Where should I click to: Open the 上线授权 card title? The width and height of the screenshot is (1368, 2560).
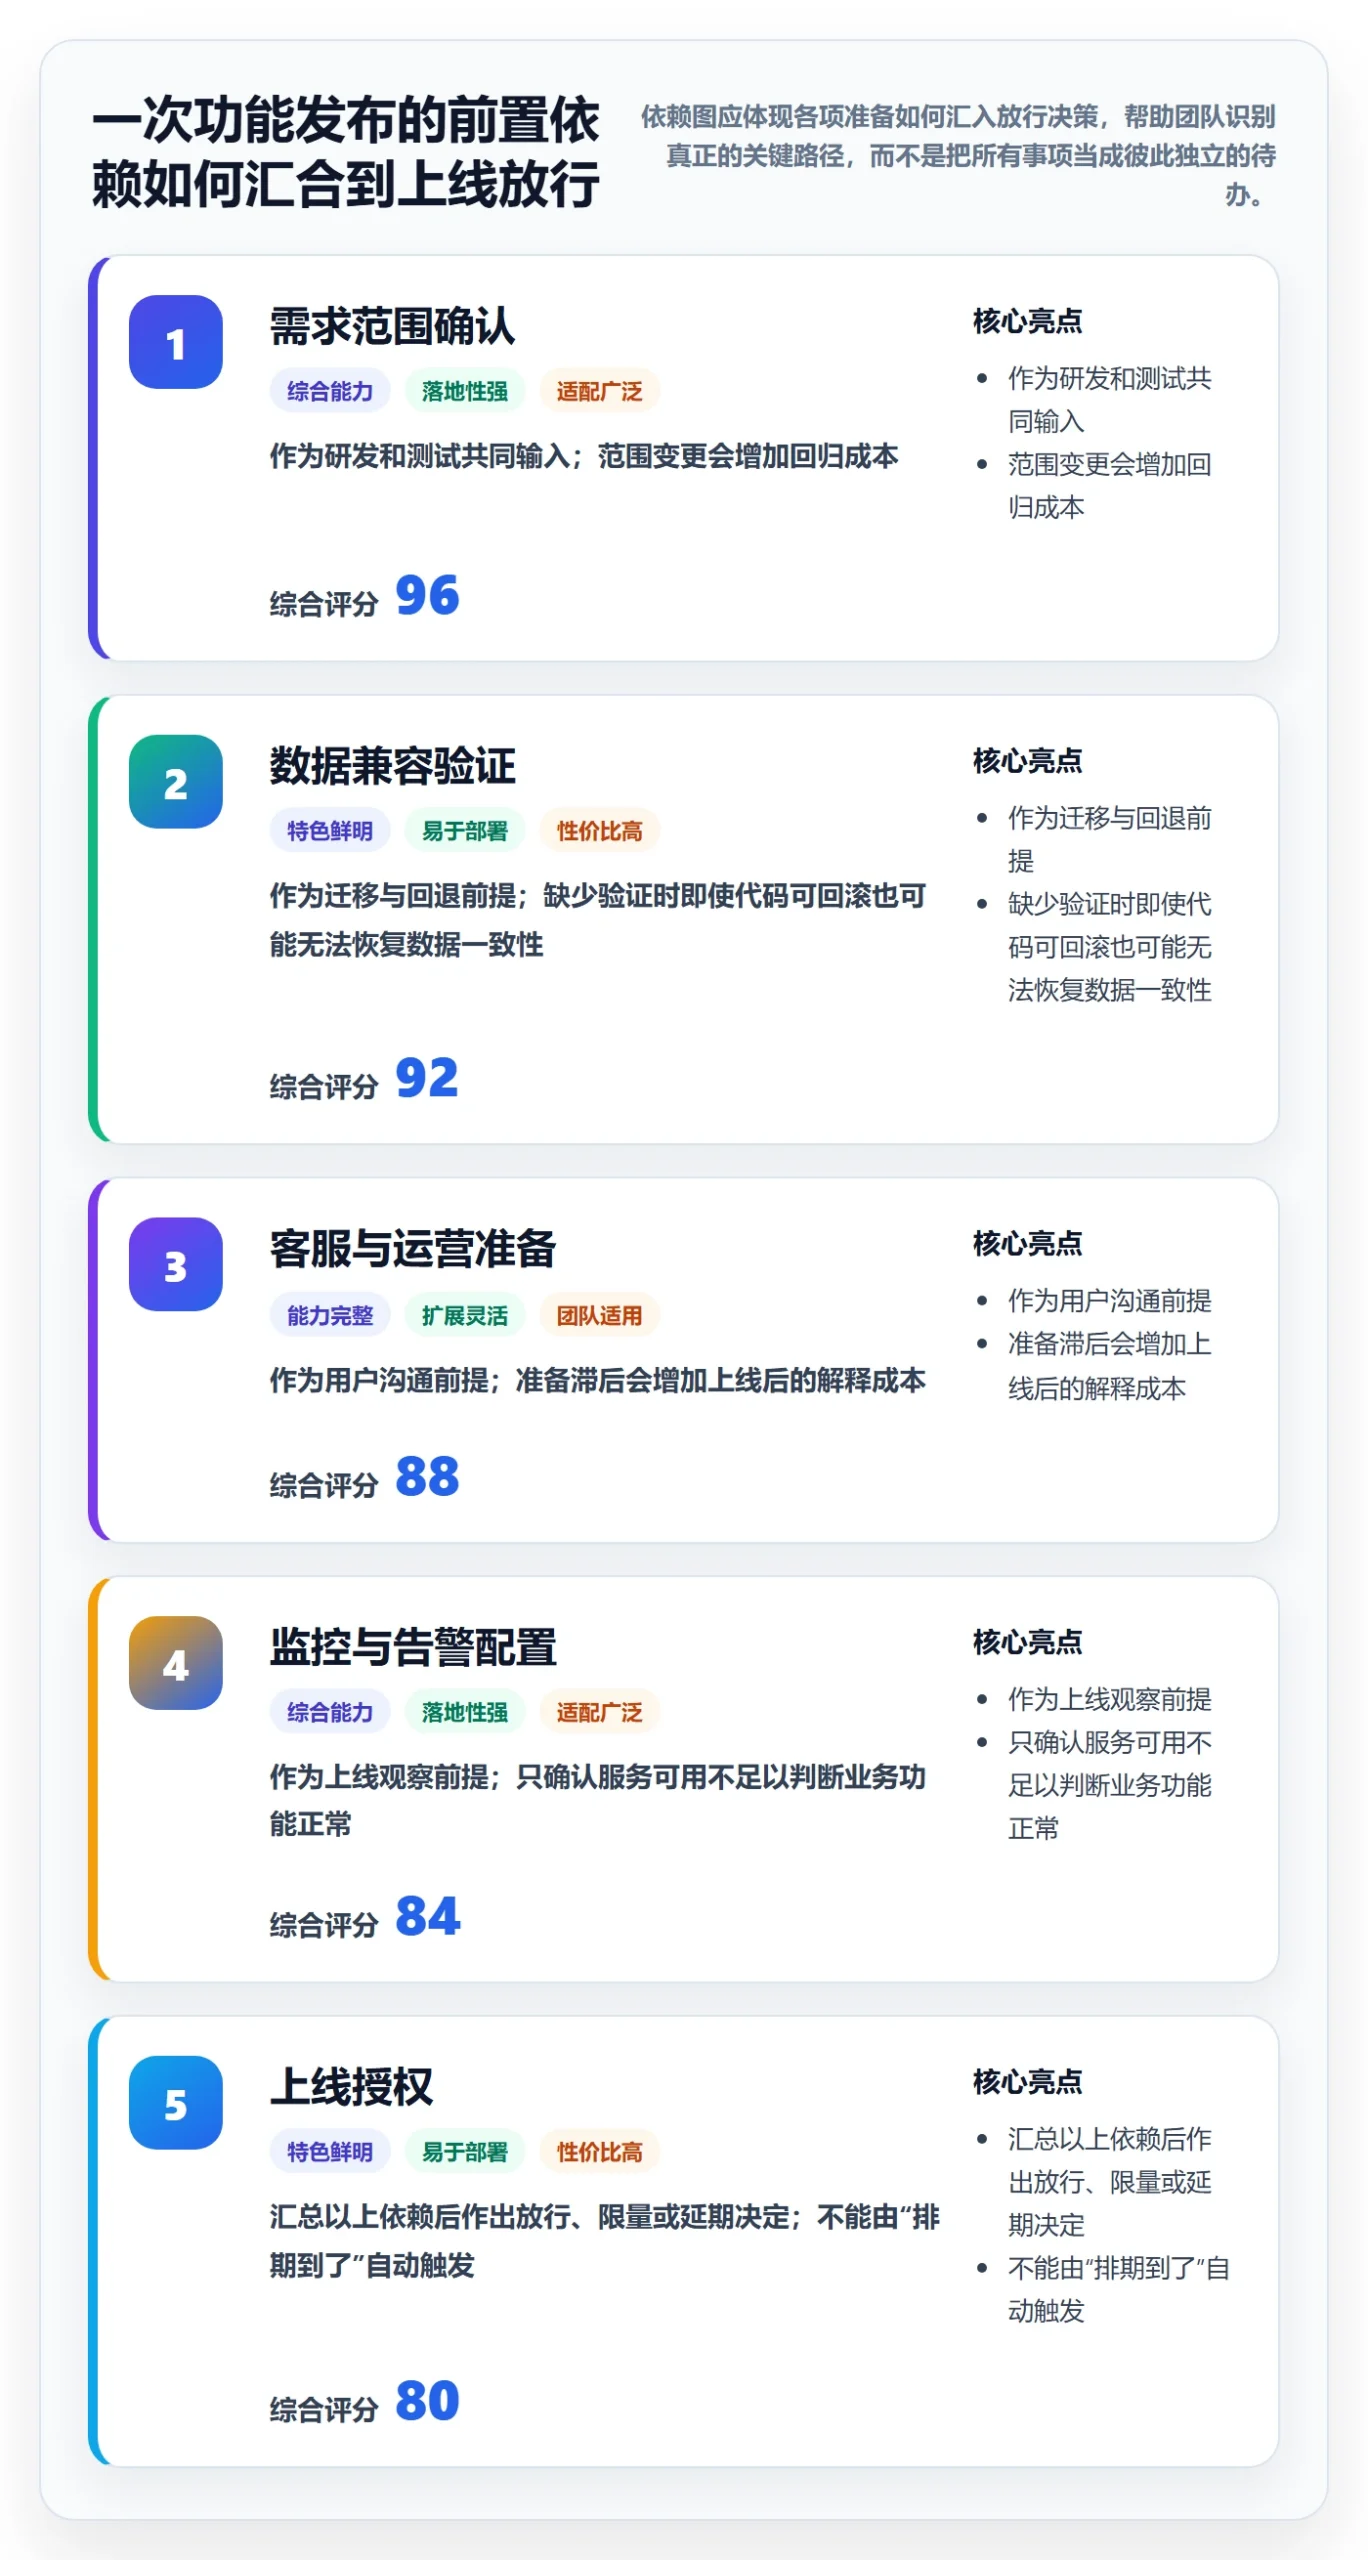pyautogui.click(x=351, y=2087)
